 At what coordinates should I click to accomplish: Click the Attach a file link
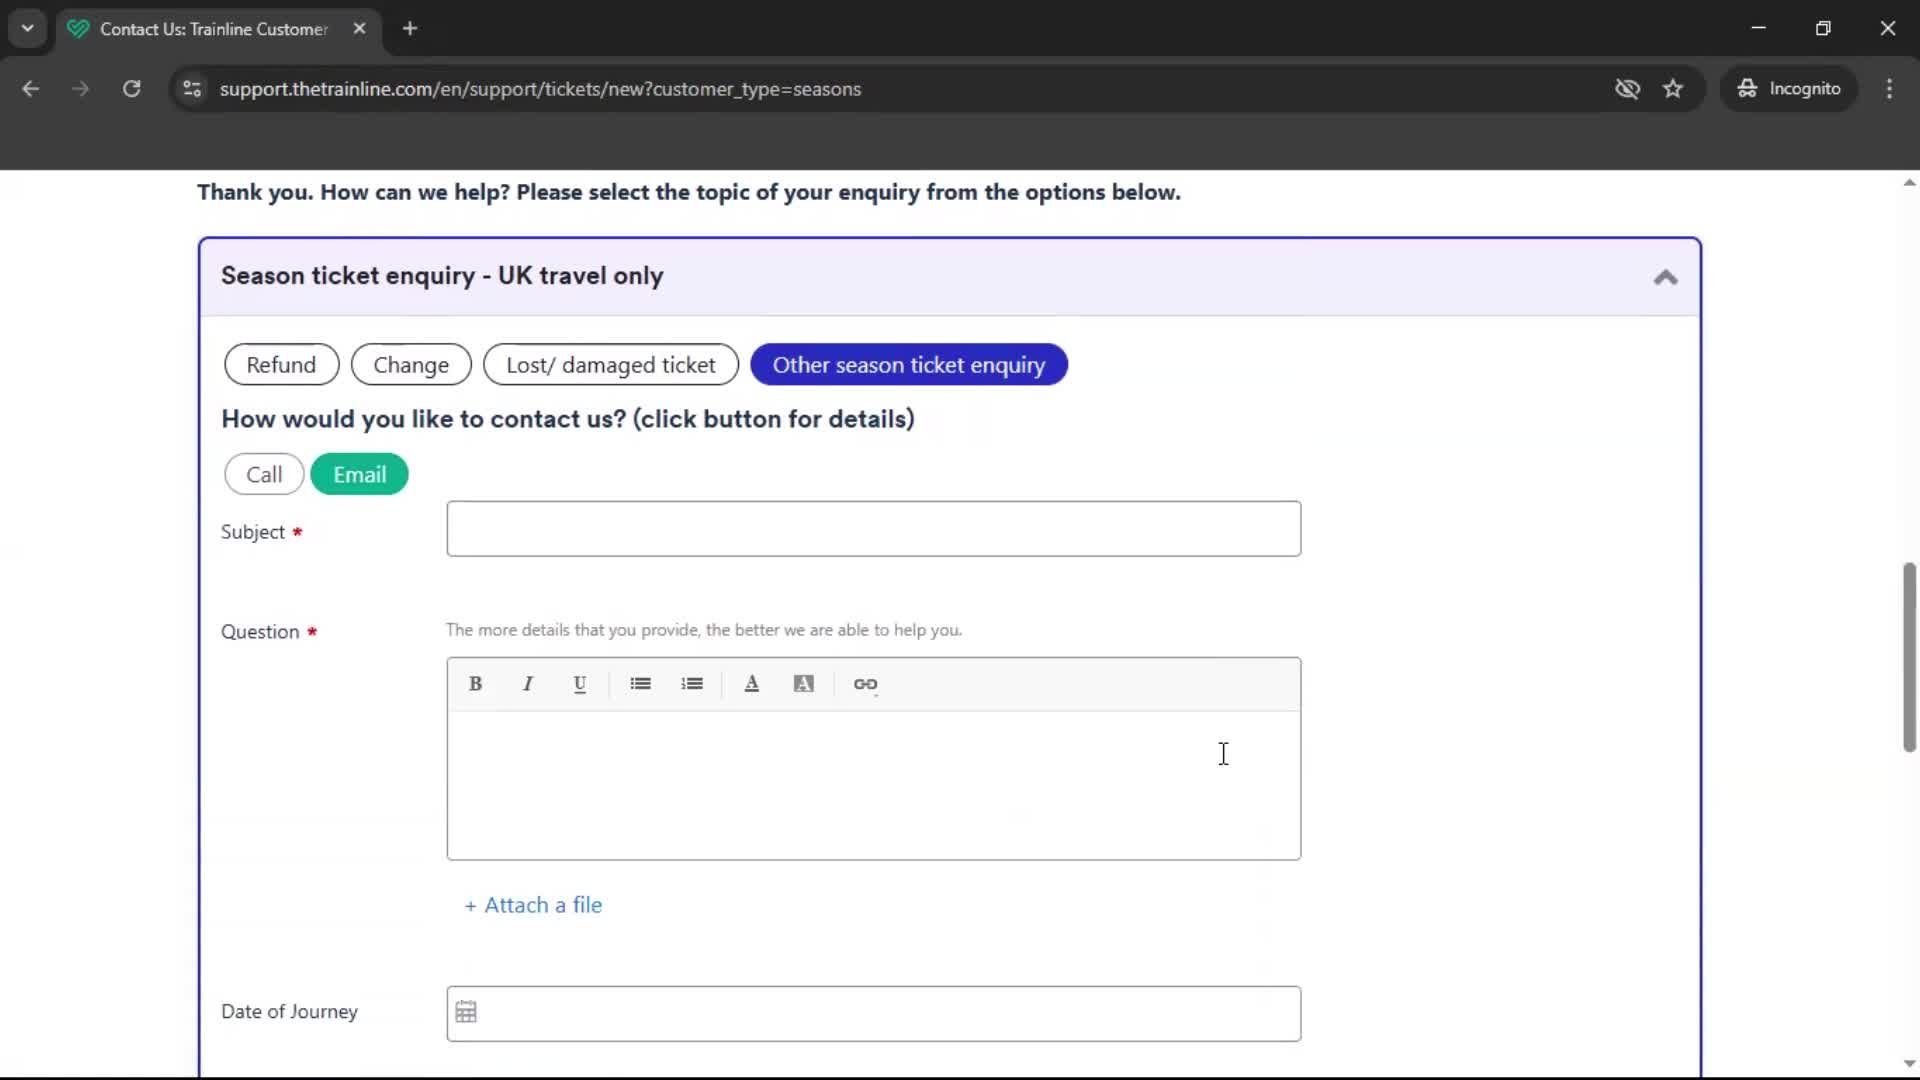point(533,905)
